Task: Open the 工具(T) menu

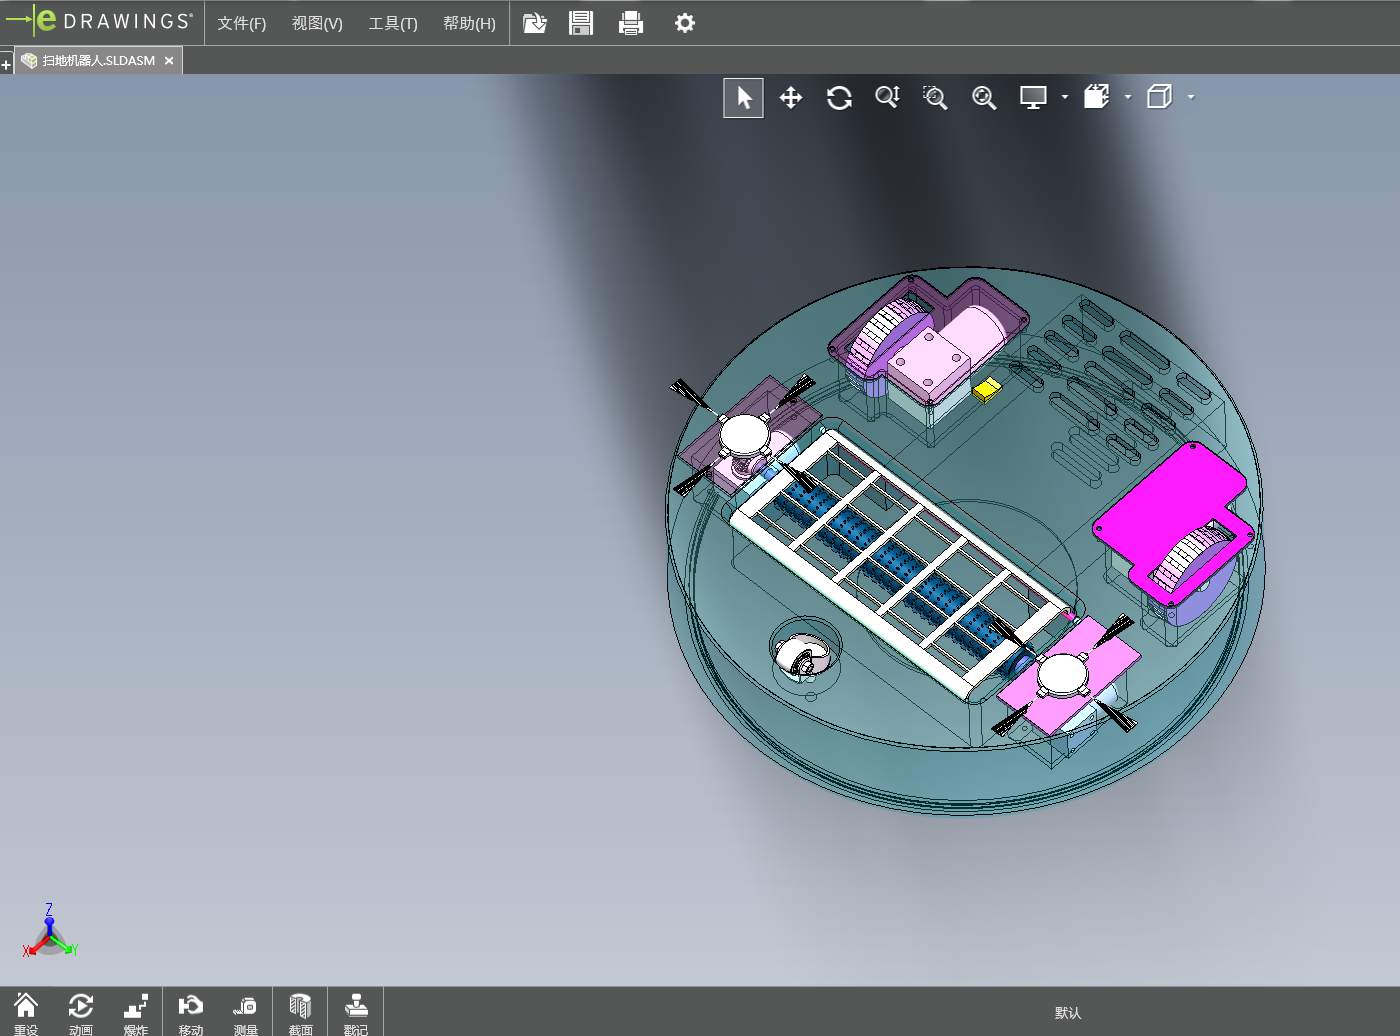Action: click(x=393, y=23)
